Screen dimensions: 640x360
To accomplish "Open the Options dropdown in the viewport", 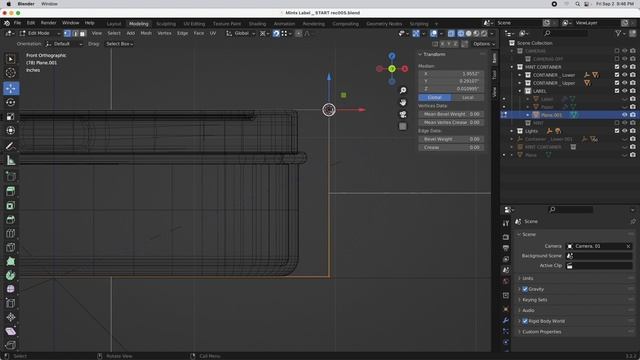I will click(484, 44).
